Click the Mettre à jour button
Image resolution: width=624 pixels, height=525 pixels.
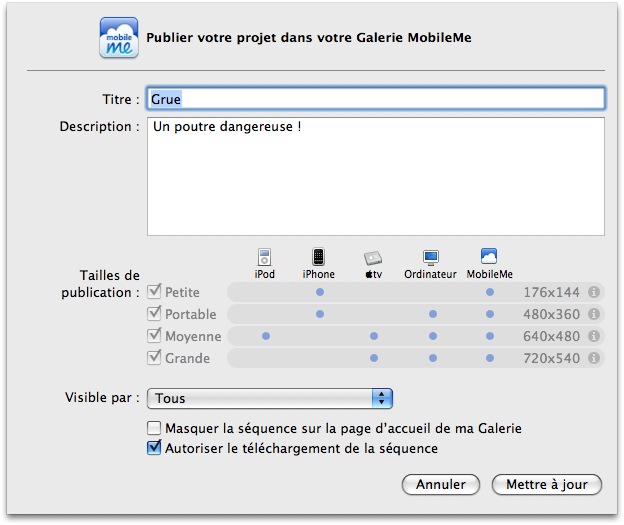tap(547, 484)
